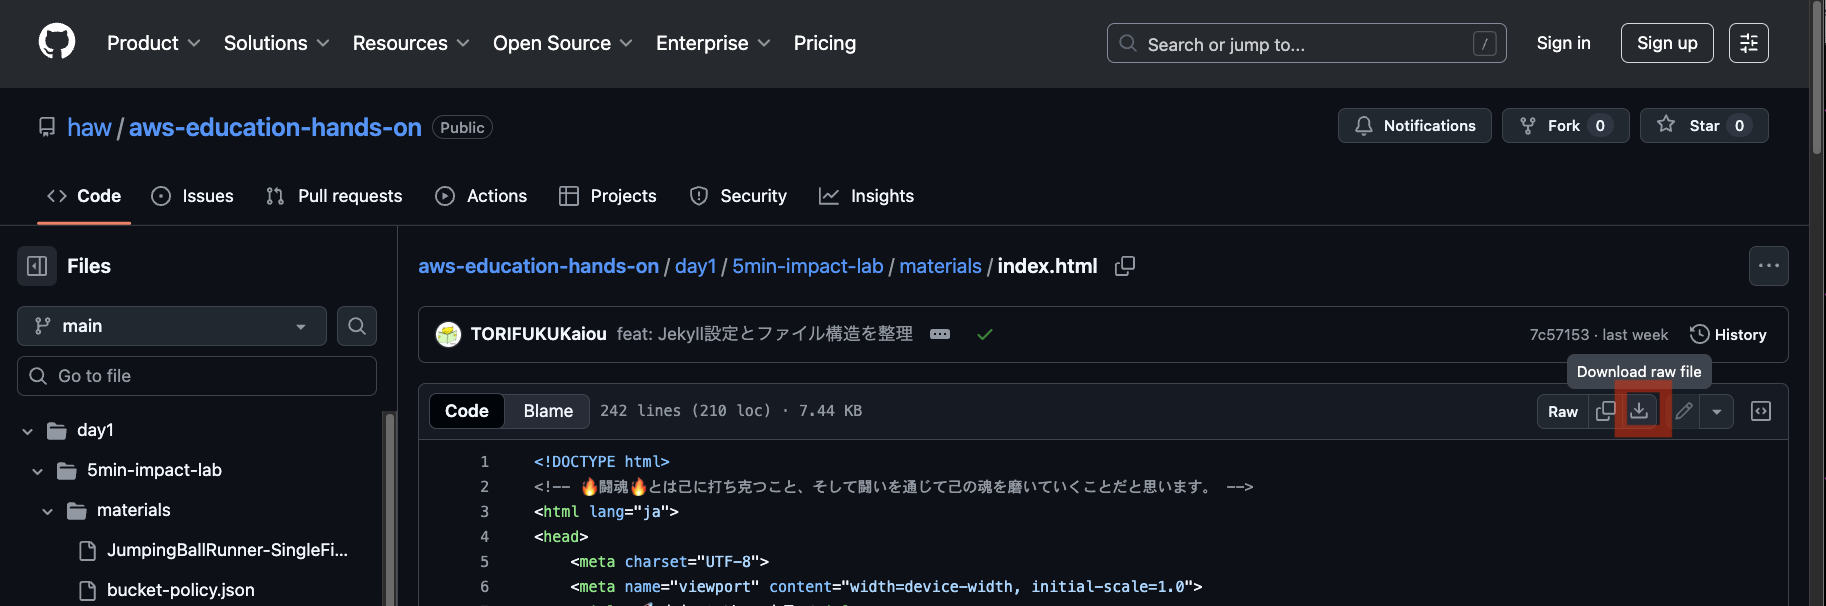Switch to the Issues tab
Screen dimensions: 1826x606
click(192, 196)
